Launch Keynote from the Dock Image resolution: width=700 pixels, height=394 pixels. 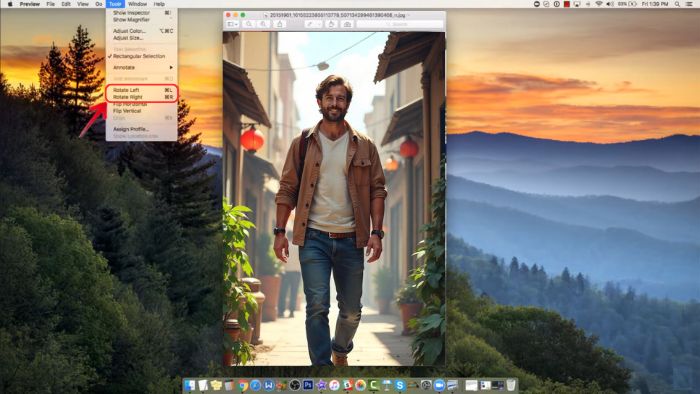click(x=387, y=385)
